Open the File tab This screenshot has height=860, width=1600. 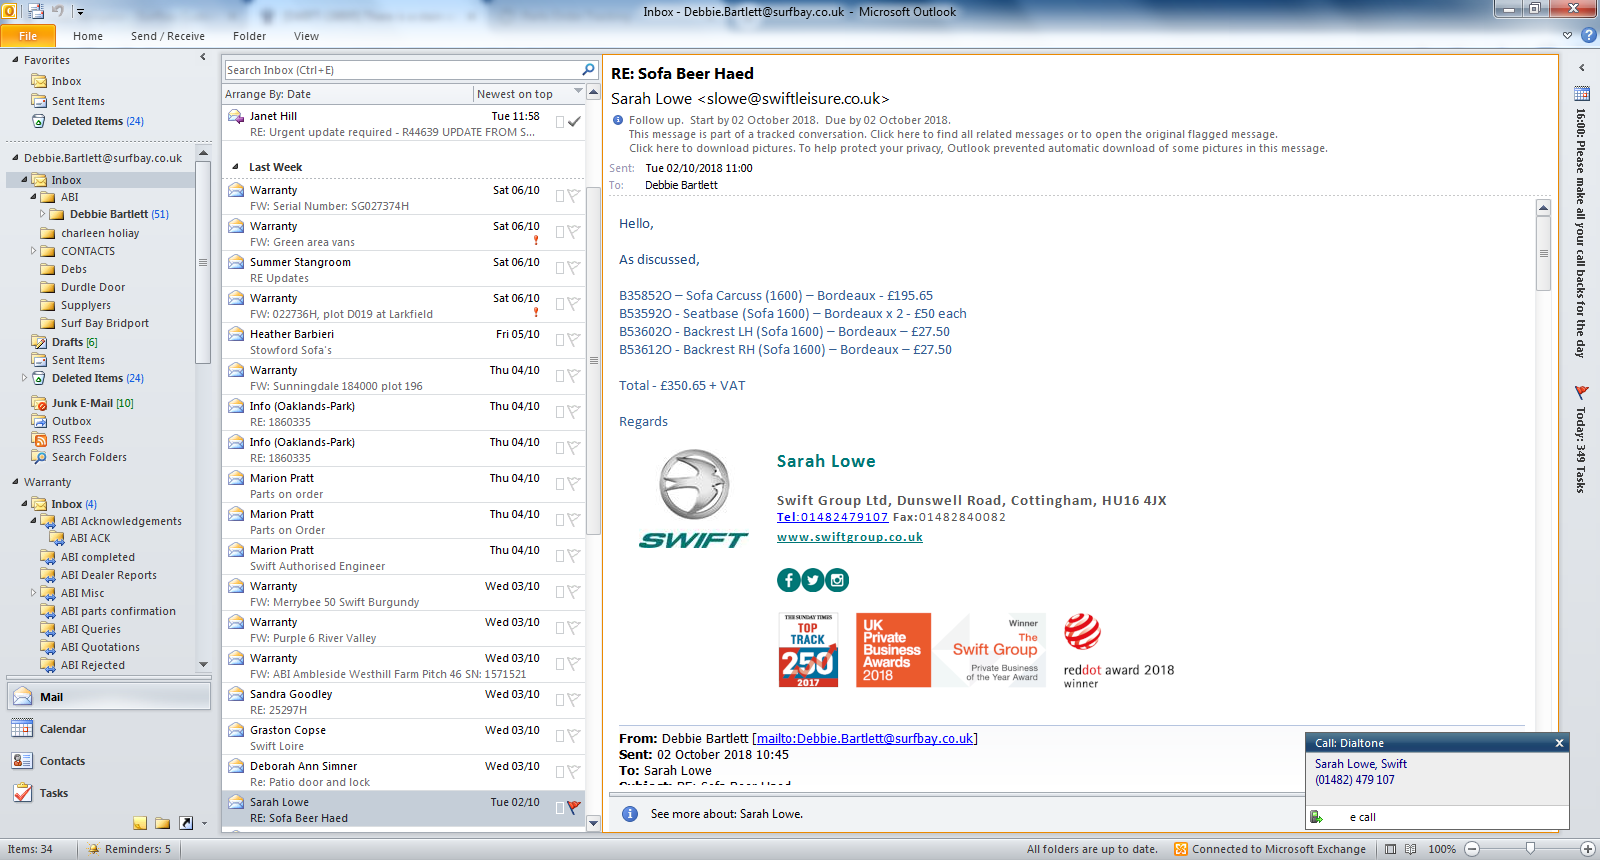point(28,36)
